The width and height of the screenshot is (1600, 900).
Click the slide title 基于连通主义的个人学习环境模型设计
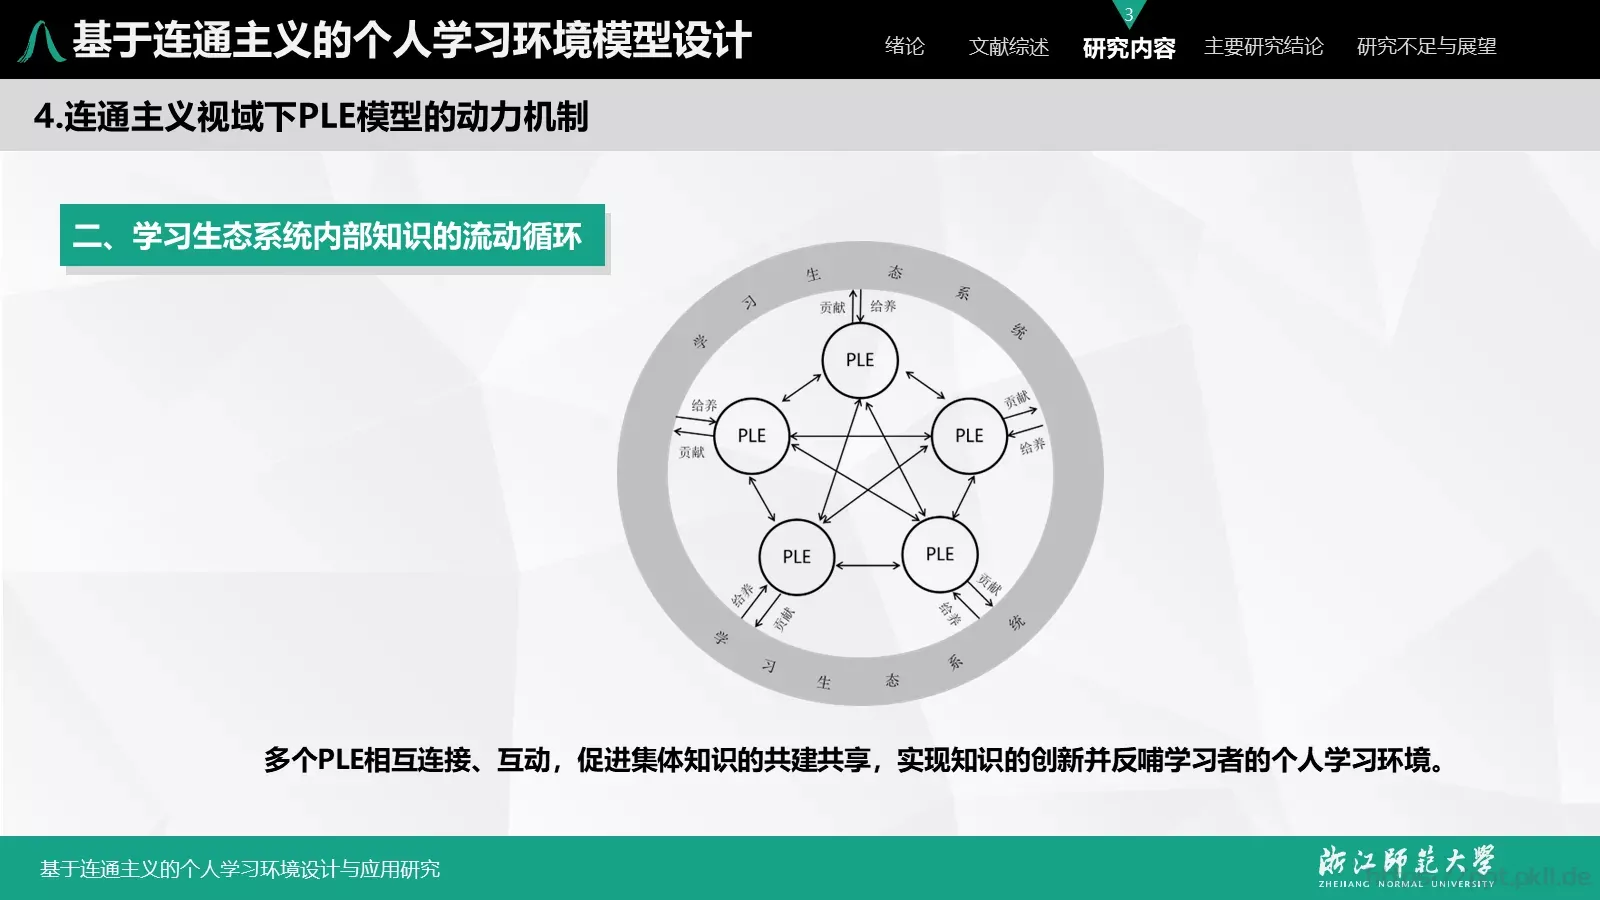tap(411, 41)
